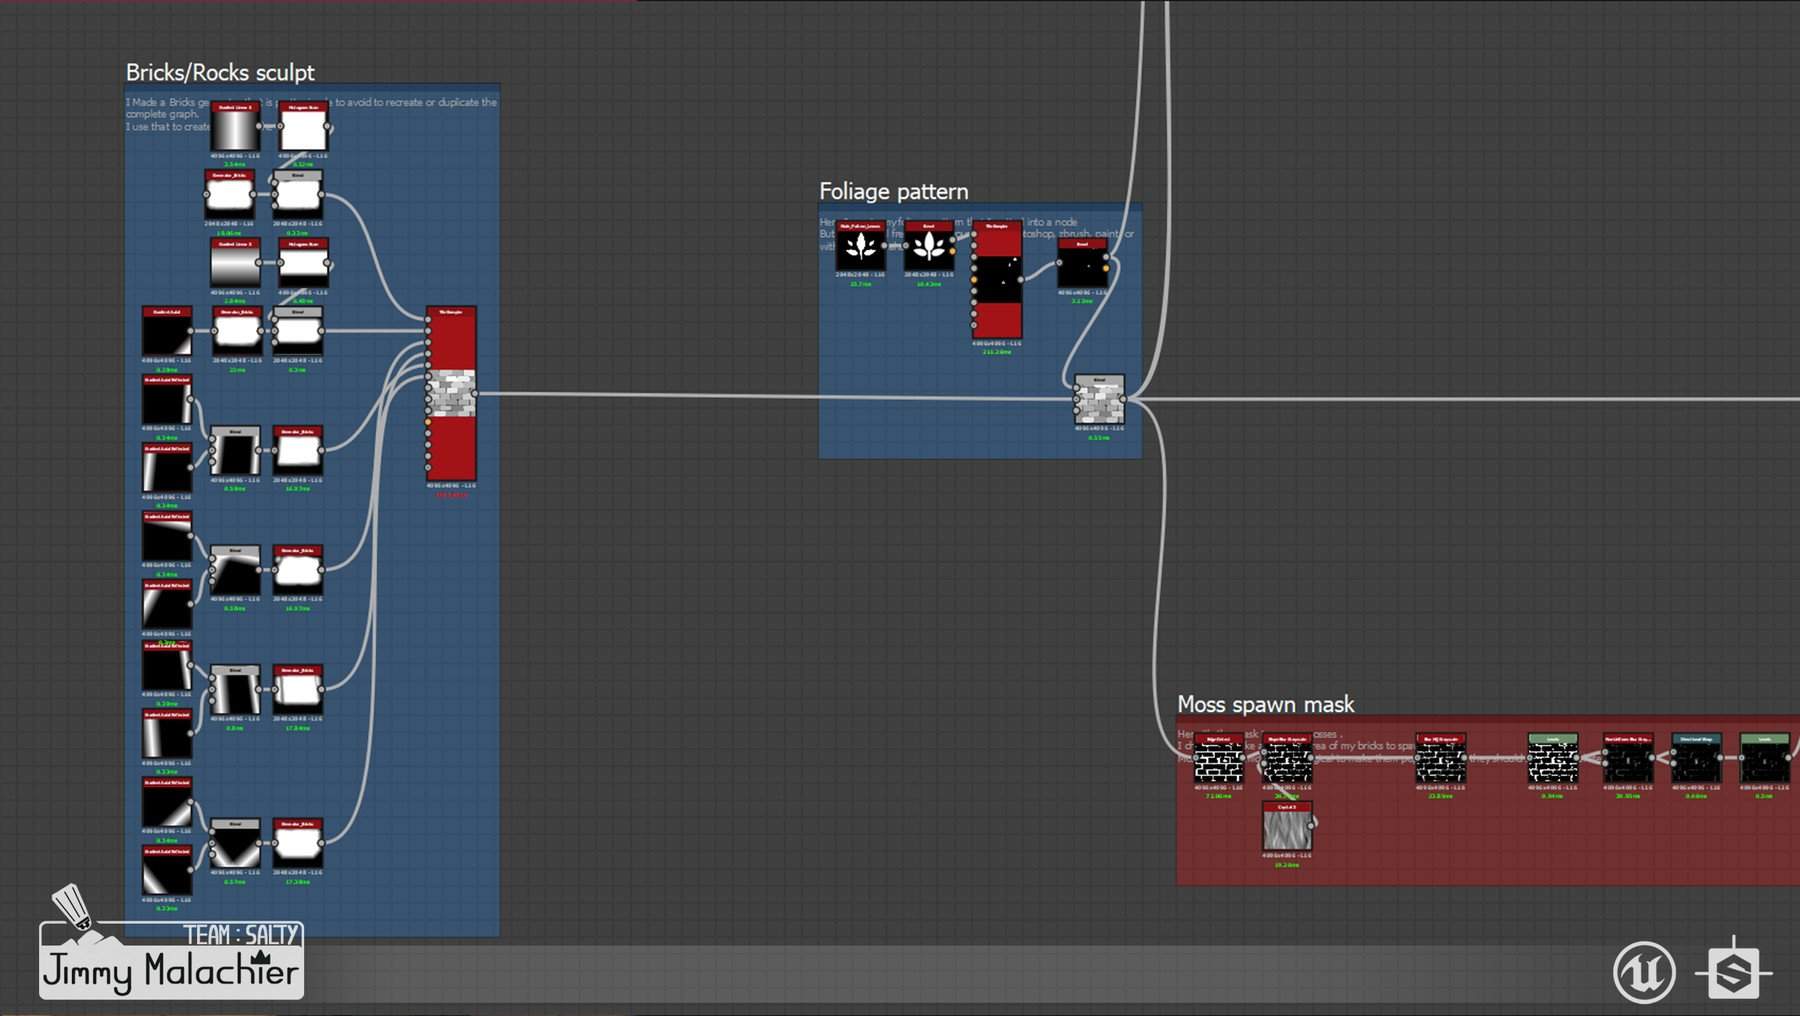
Task: Select the Generate Bricks node in the second row of the Bricks frame
Action: click(229, 195)
